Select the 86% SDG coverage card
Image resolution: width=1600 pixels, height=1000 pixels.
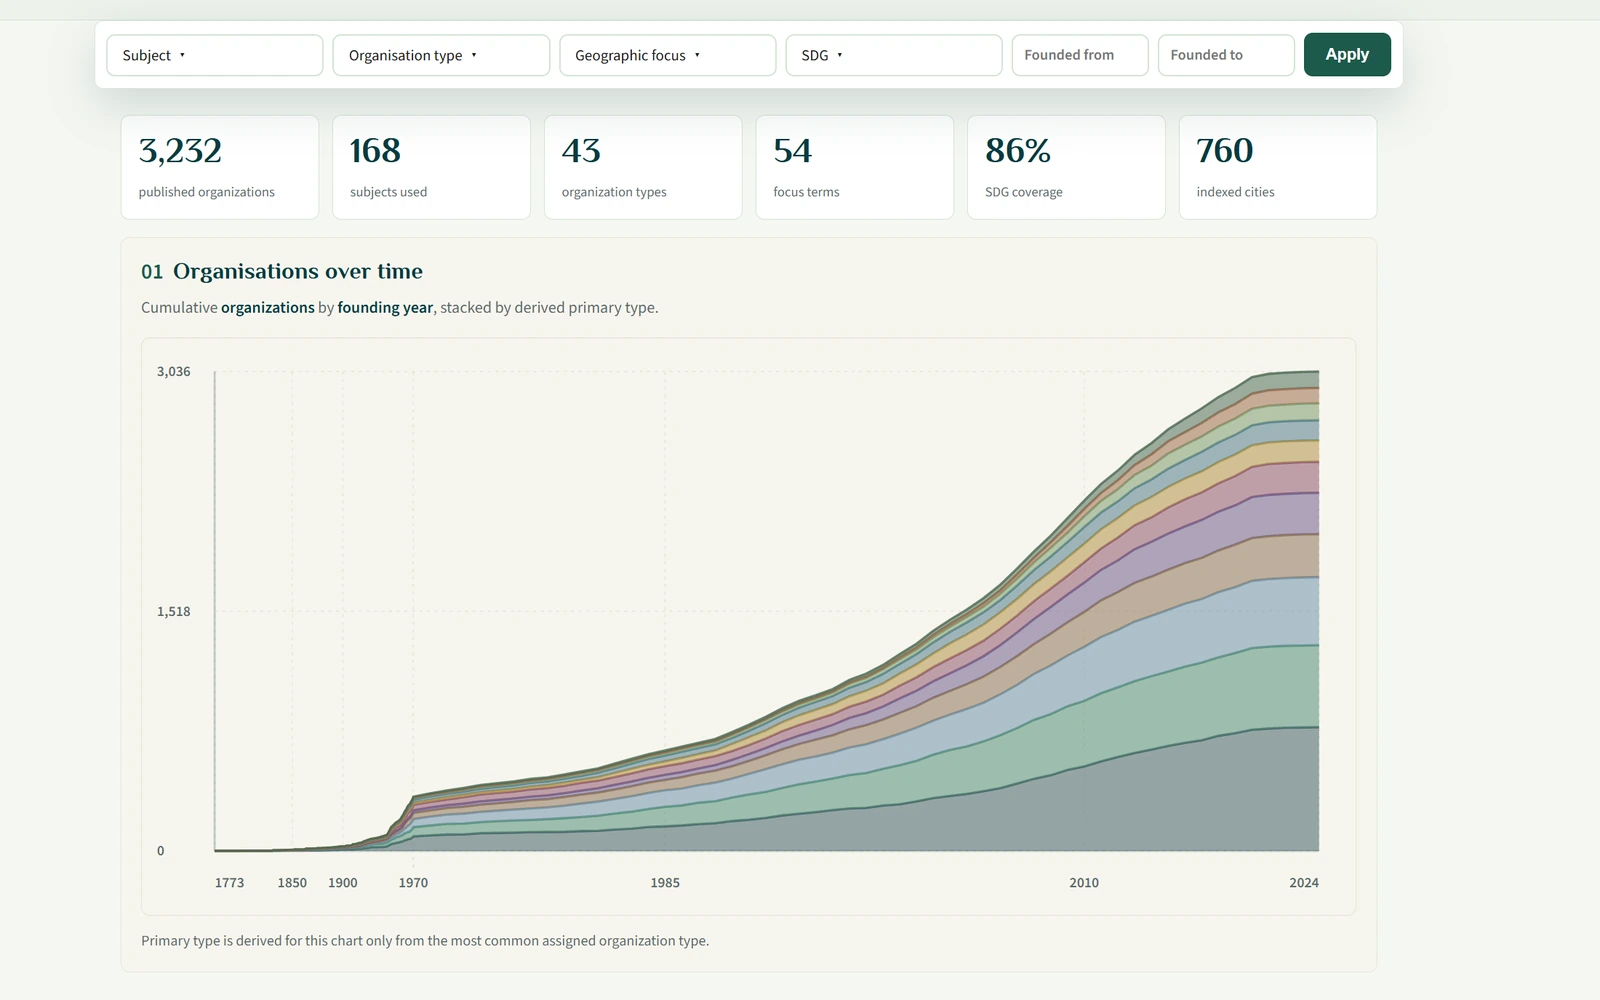tap(1066, 167)
